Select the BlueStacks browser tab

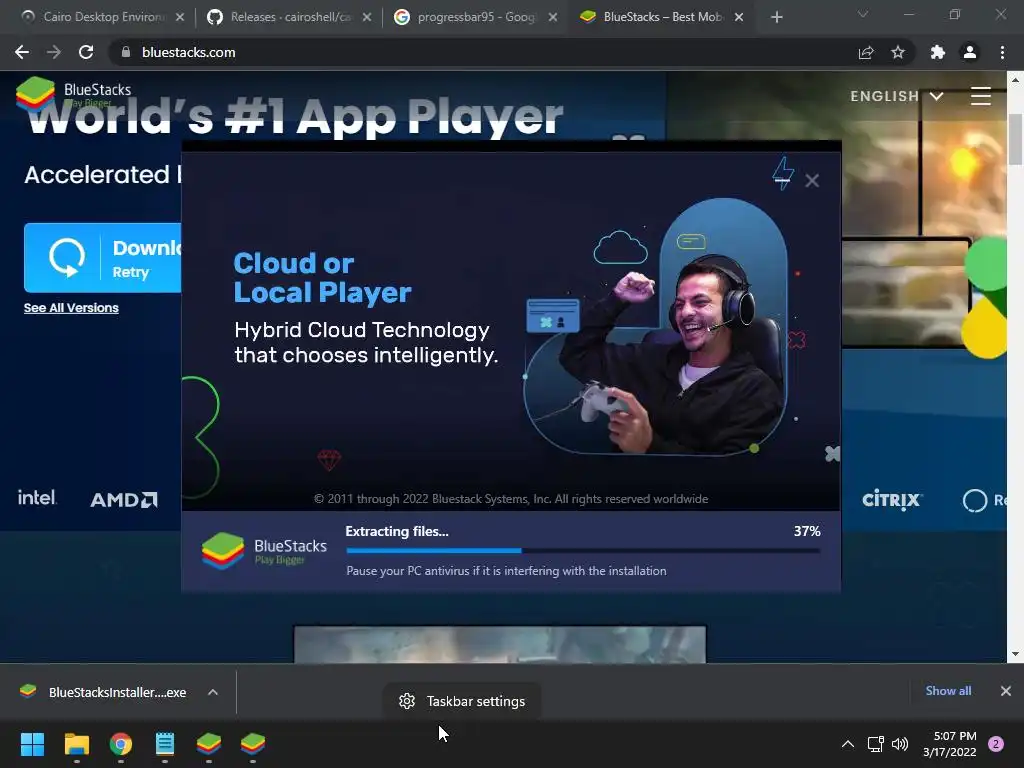662,17
